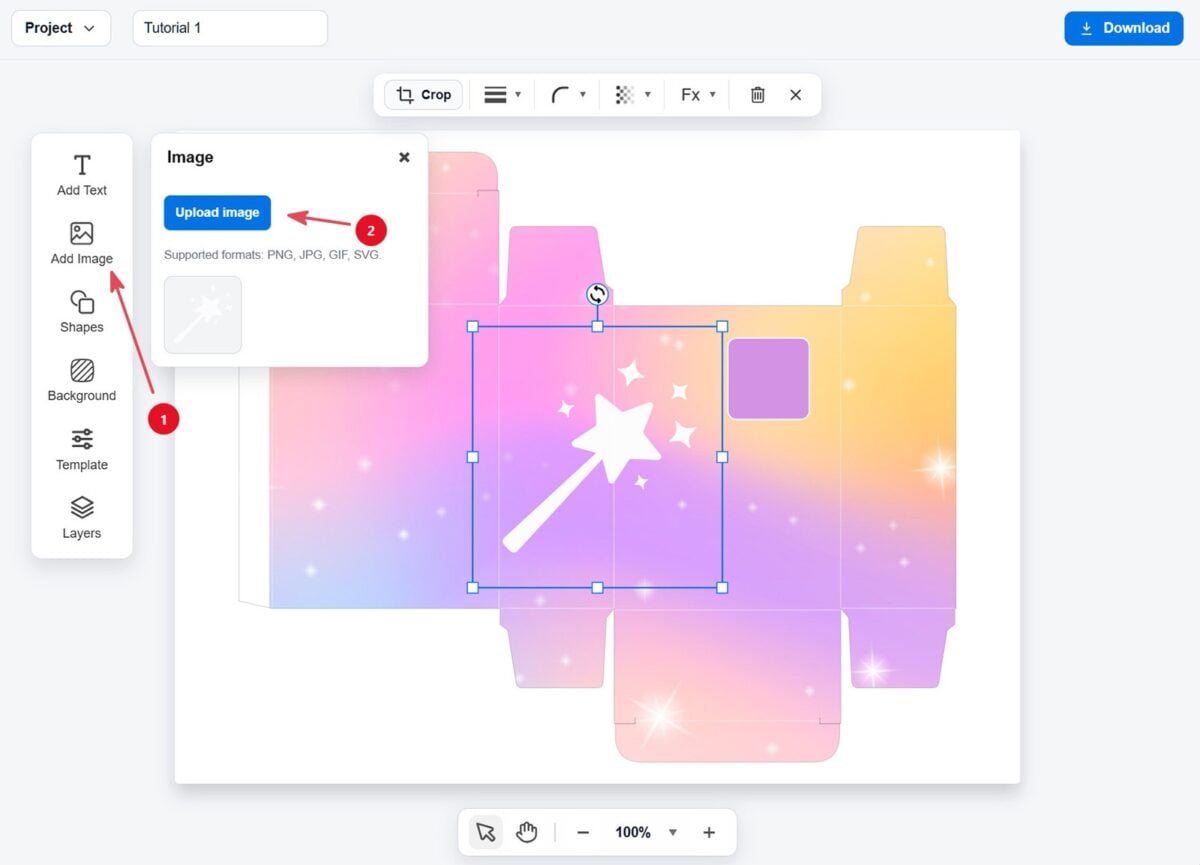Image resolution: width=1200 pixels, height=865 pixels.
Task: Open the Layers panel
Action: point(82,518)
